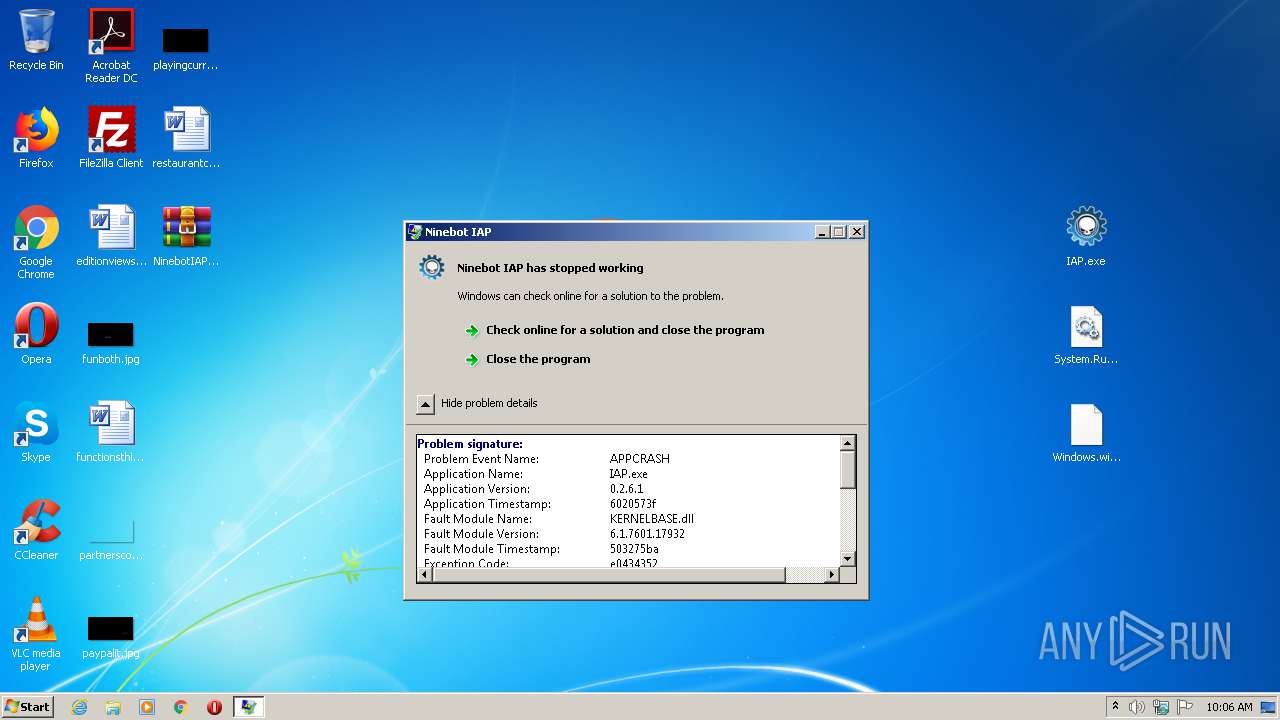Launch FileZilla Client shortcut
Screen dimensions: 1280x720
[x=111, y=138]
